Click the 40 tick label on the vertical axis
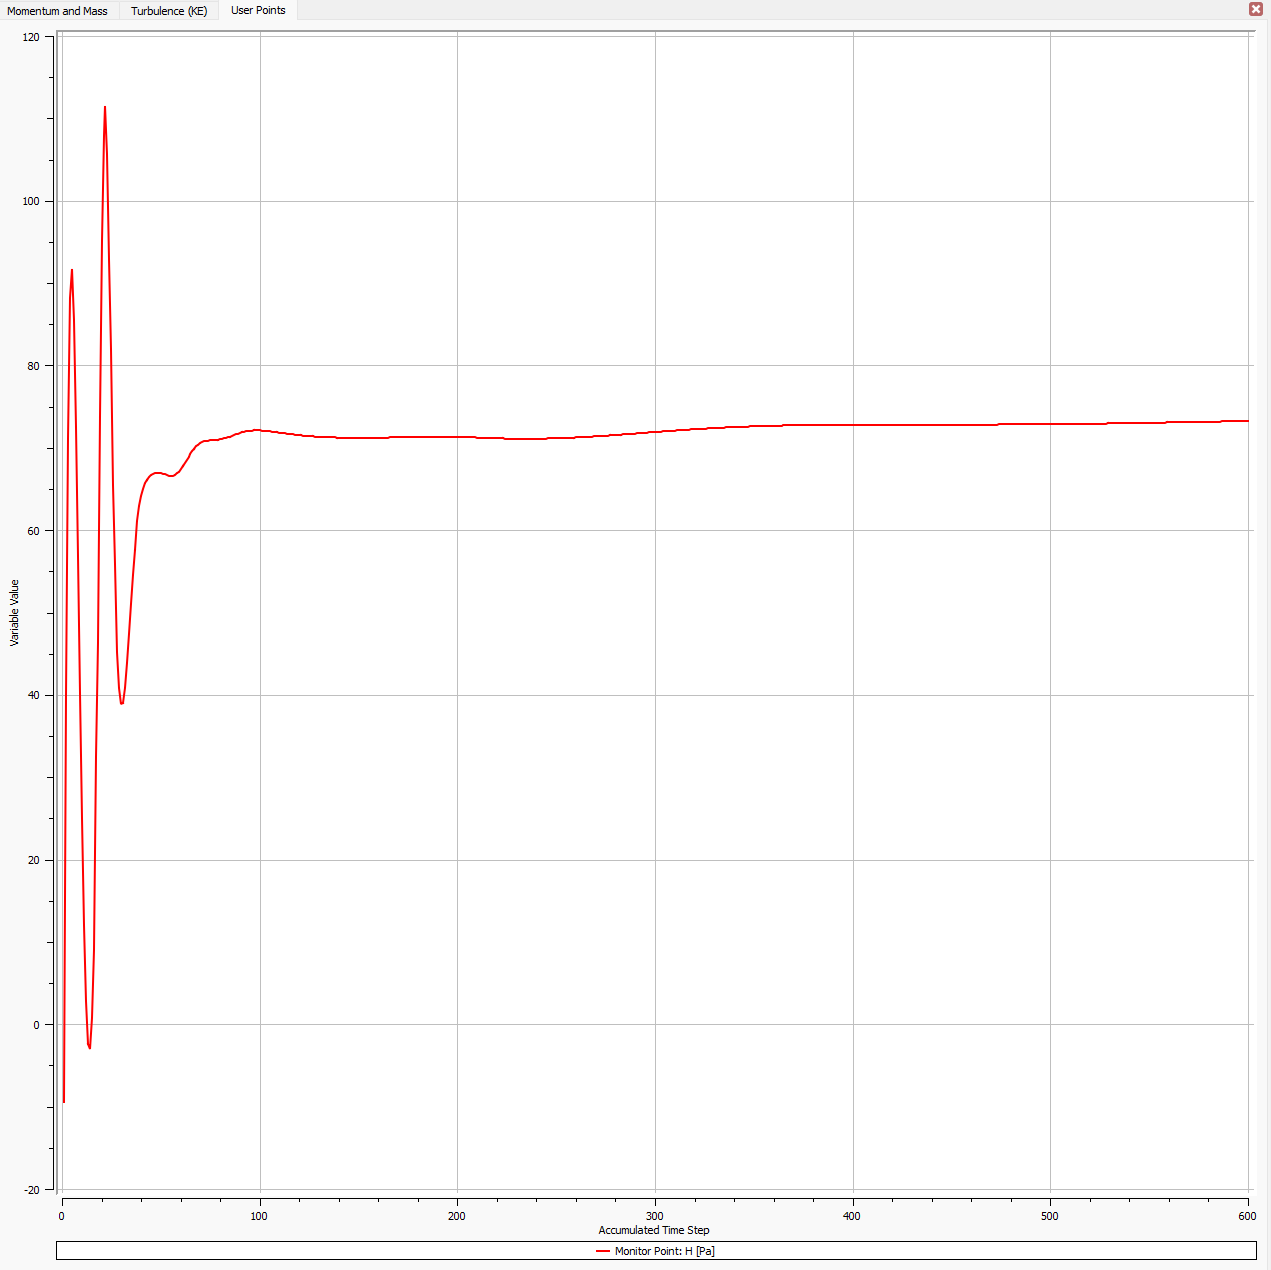Screen dimensions: 1271x1270 coord(34,695)
